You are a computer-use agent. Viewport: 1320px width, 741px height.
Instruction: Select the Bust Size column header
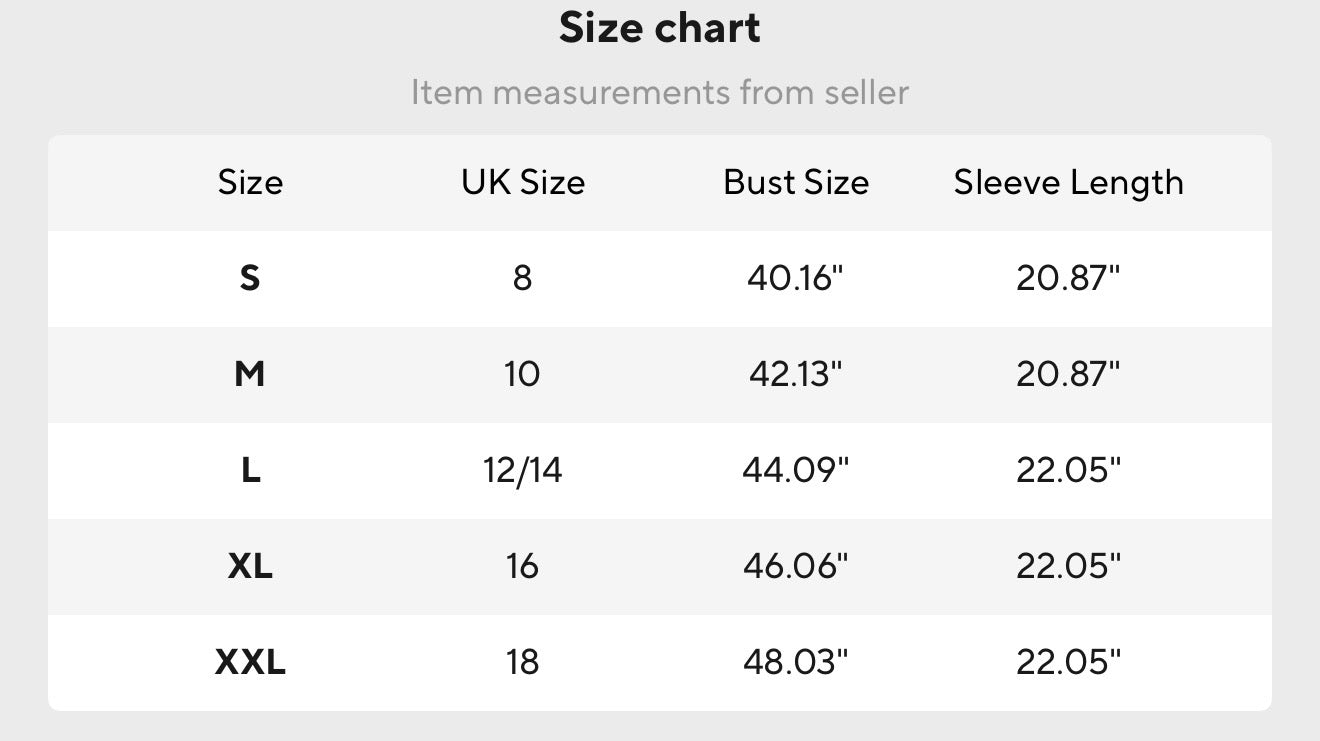click(796, 182)
